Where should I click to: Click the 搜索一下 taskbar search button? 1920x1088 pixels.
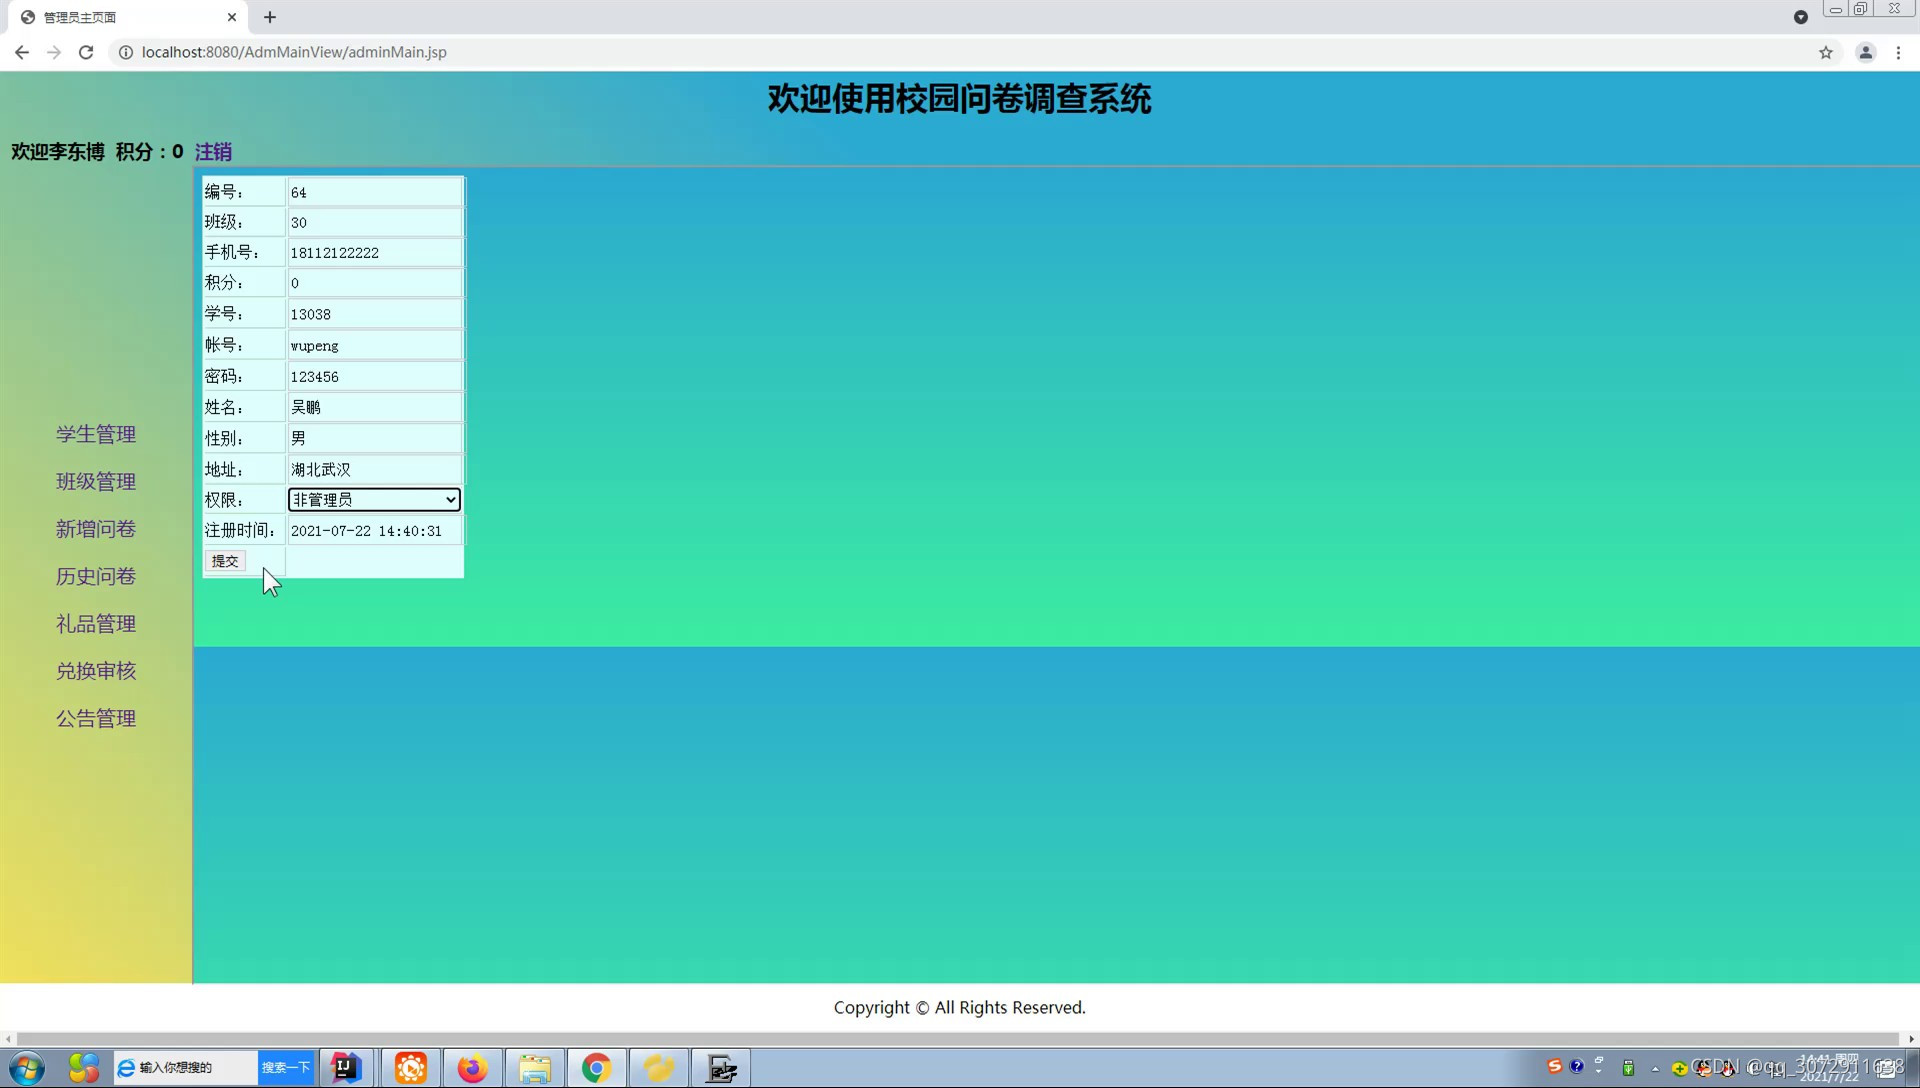click(286, 1068)
